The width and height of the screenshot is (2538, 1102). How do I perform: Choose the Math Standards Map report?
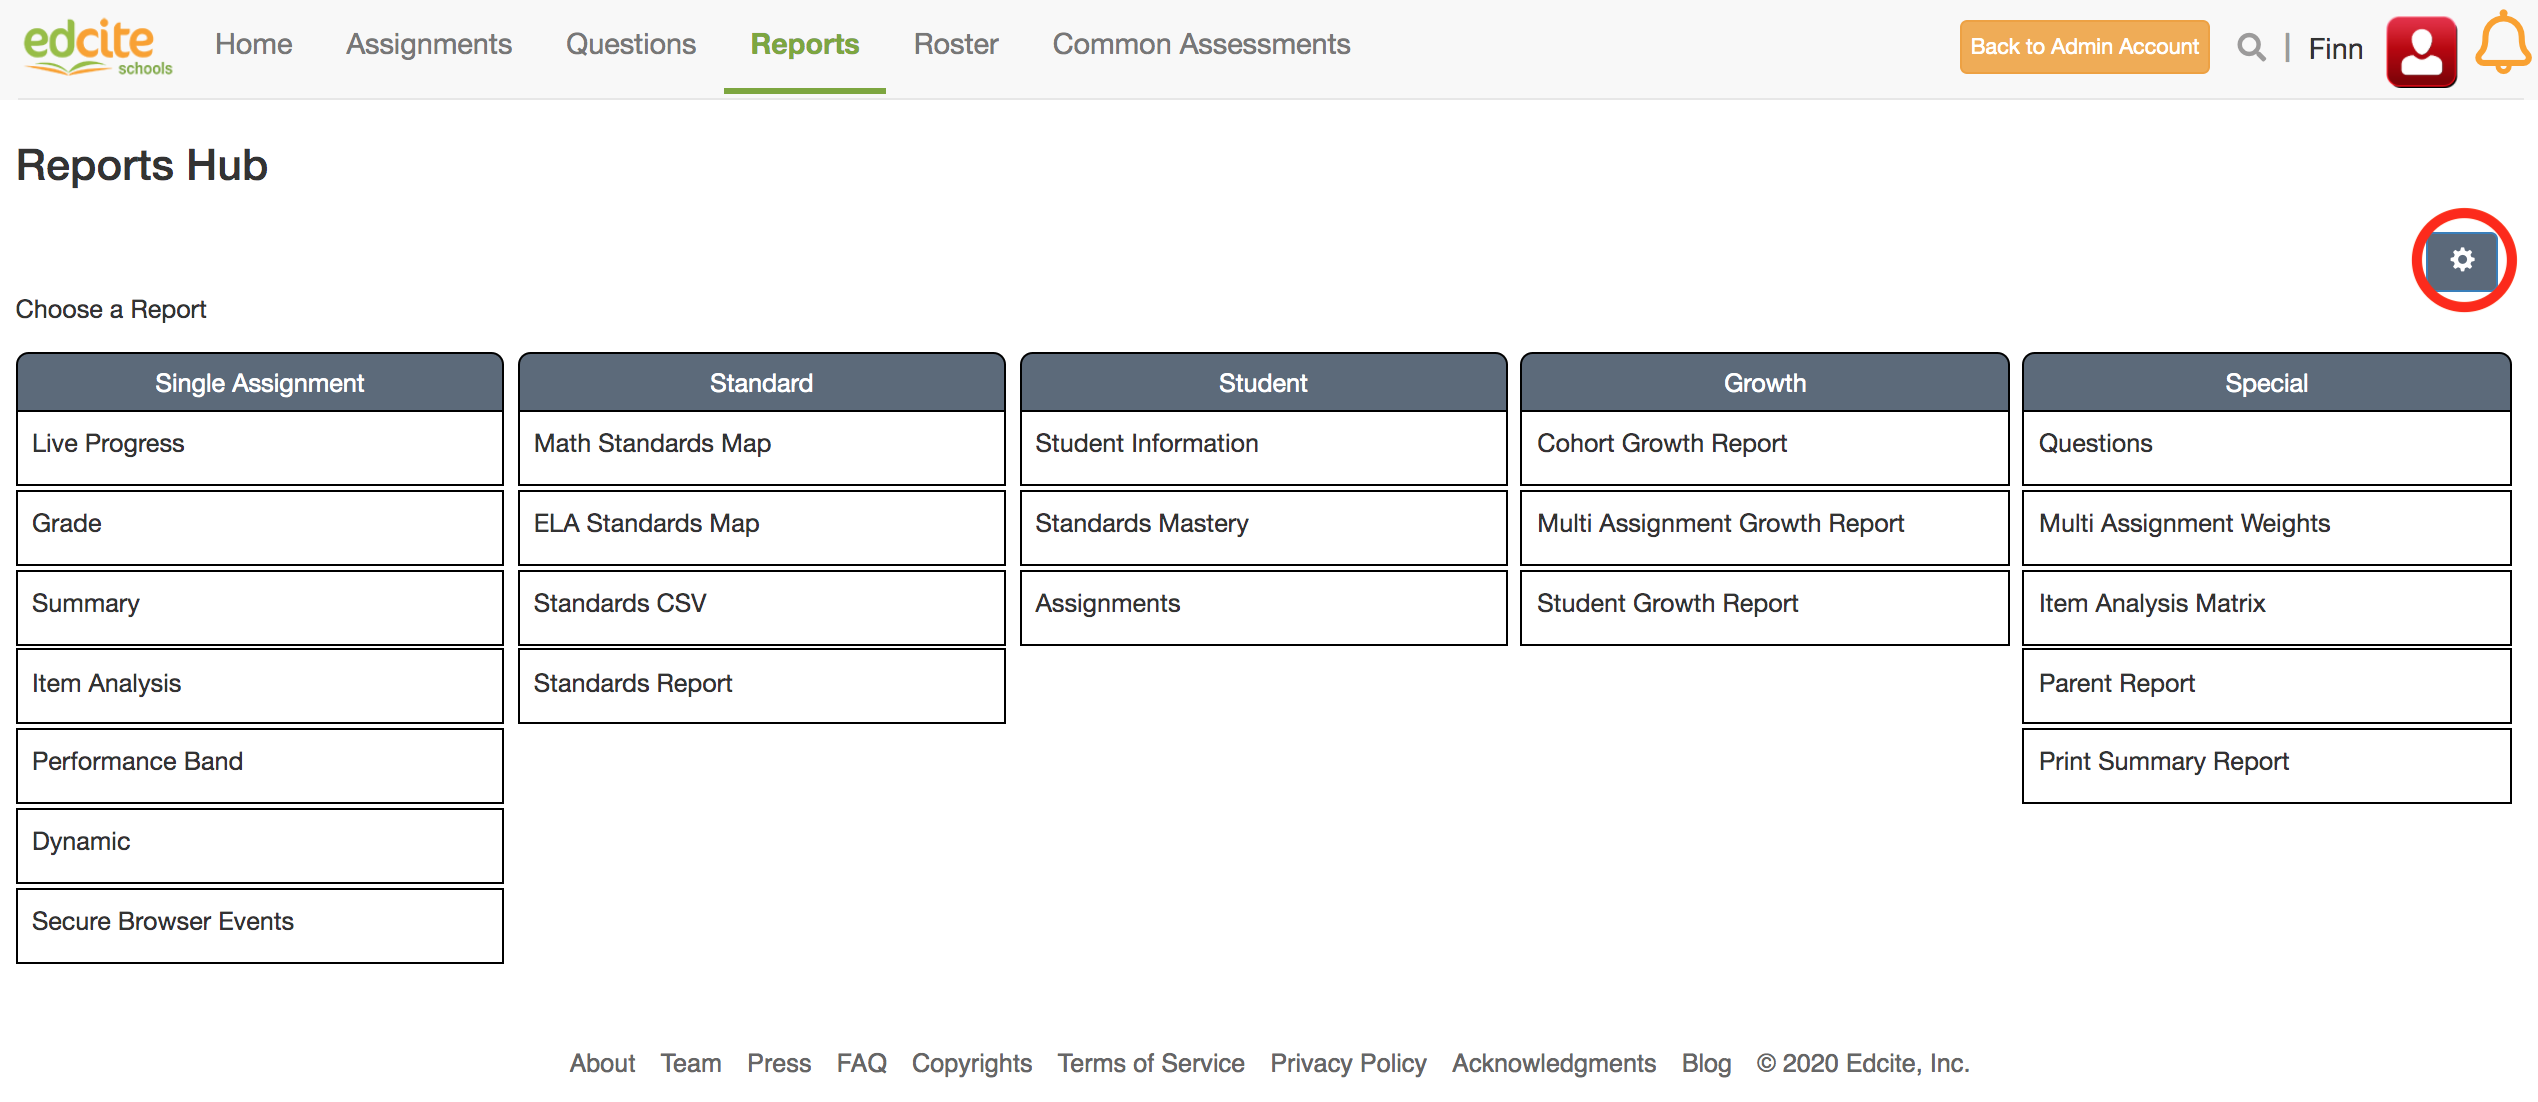pos(760,444)
